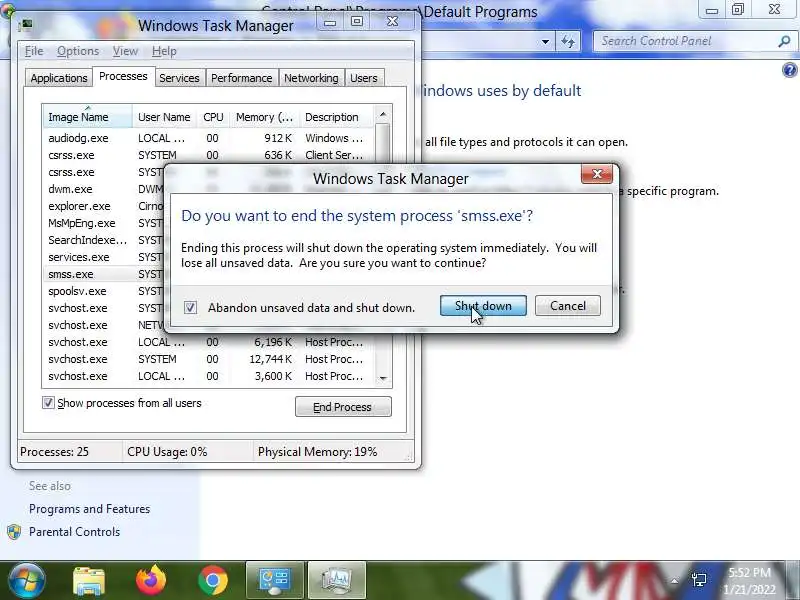The image size is (800, 600).
Task: Expand the Control Panel address bar dropdown
Action: point(545,41)
